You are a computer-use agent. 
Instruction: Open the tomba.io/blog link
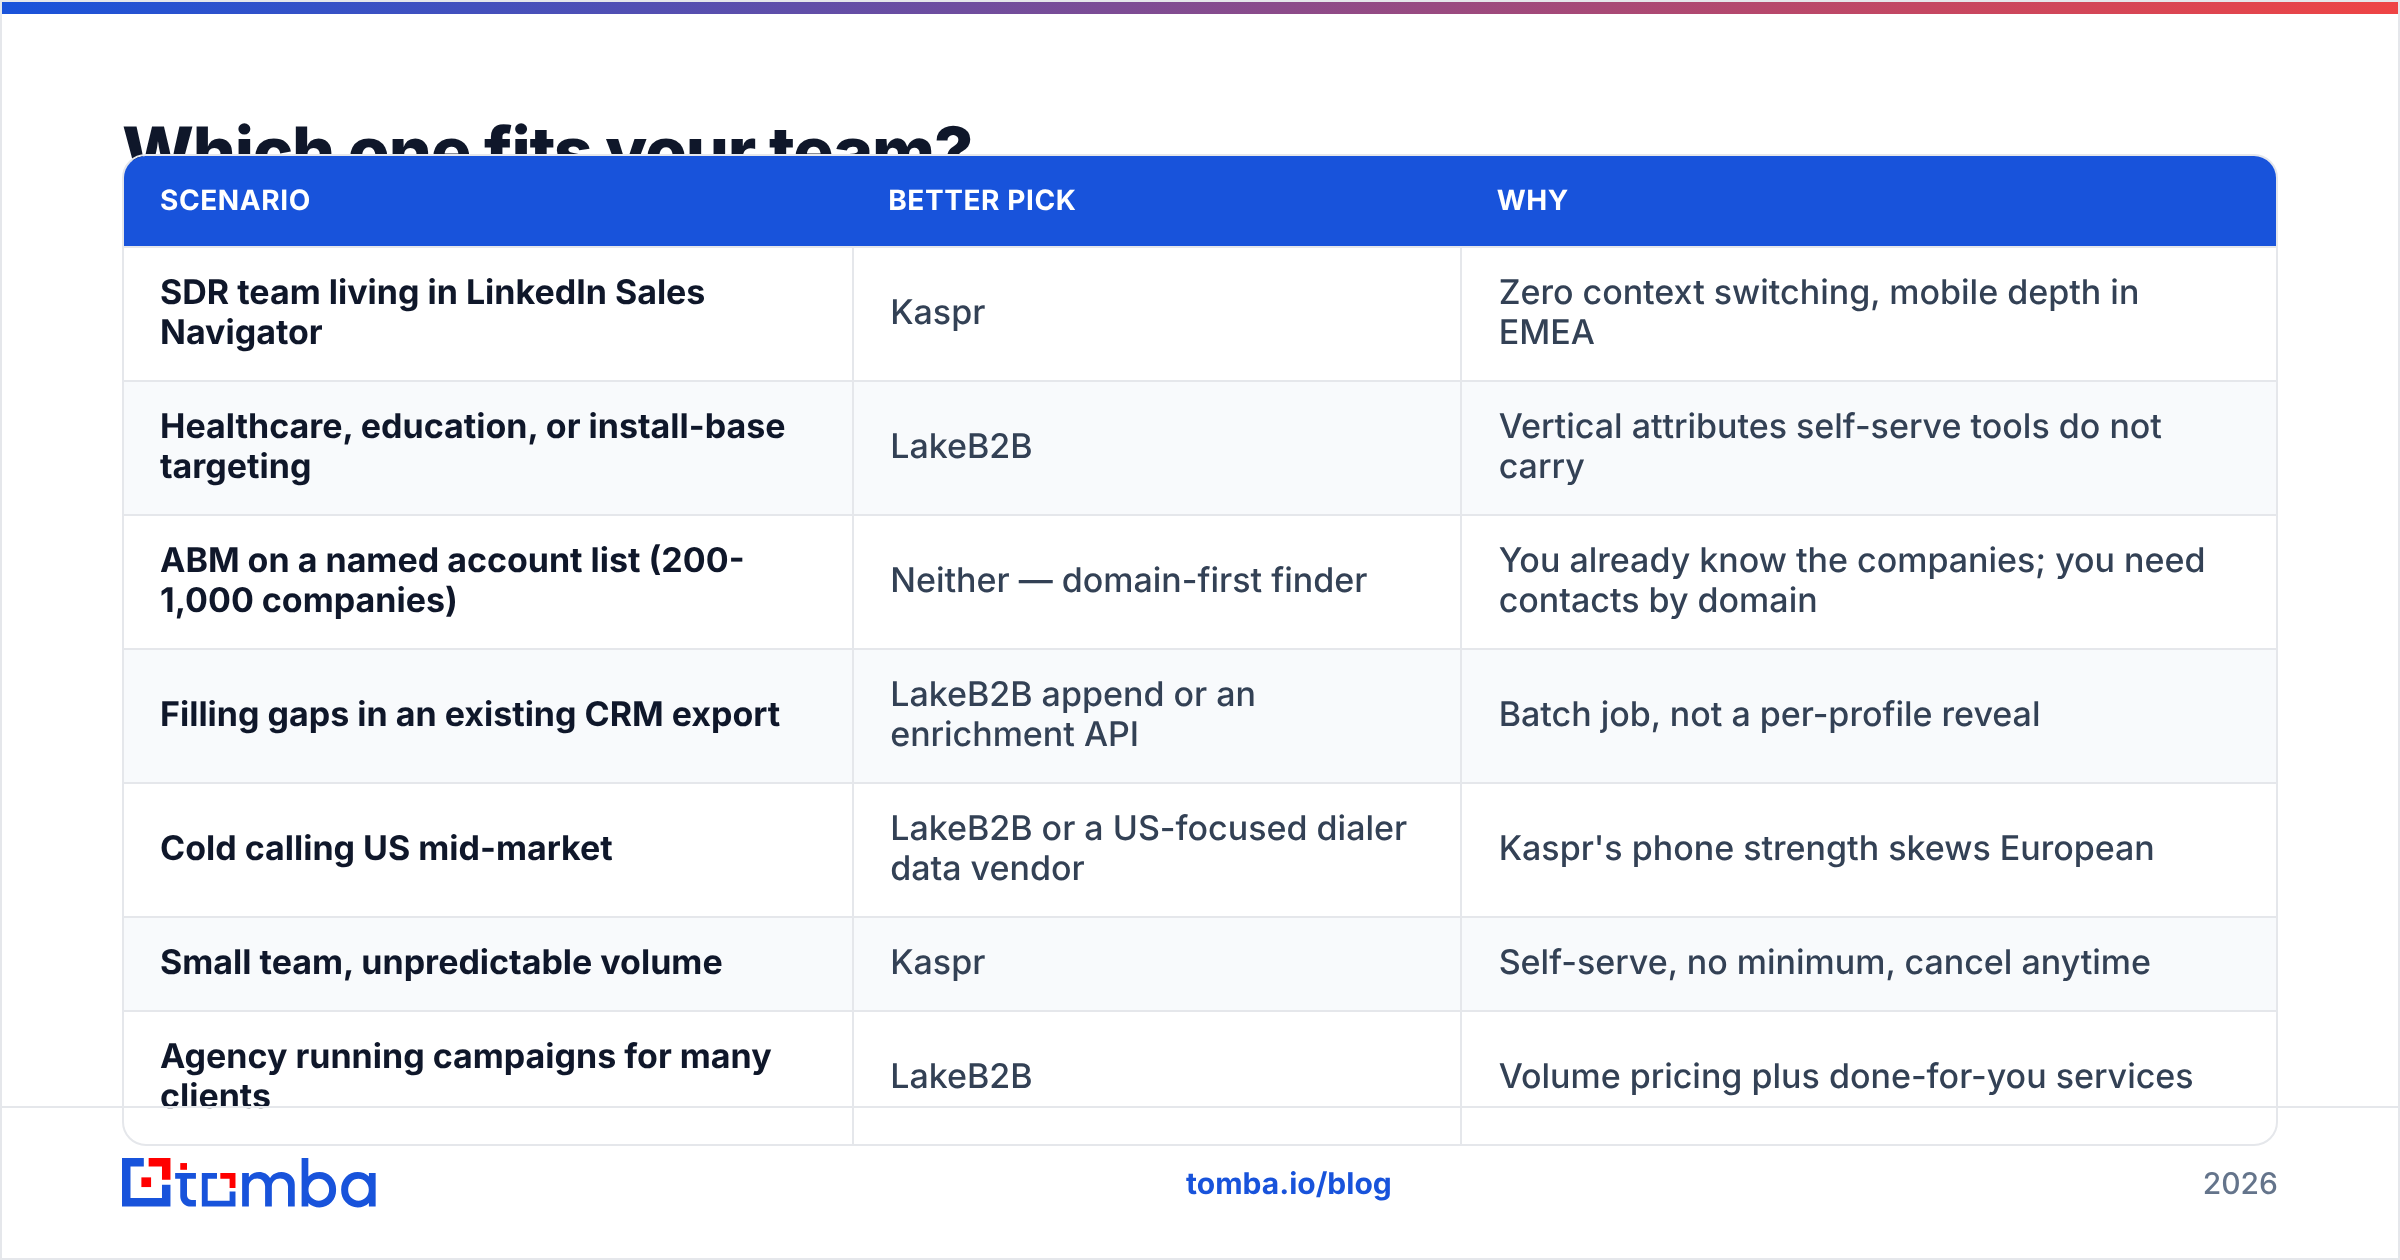coord(1288,1184)
